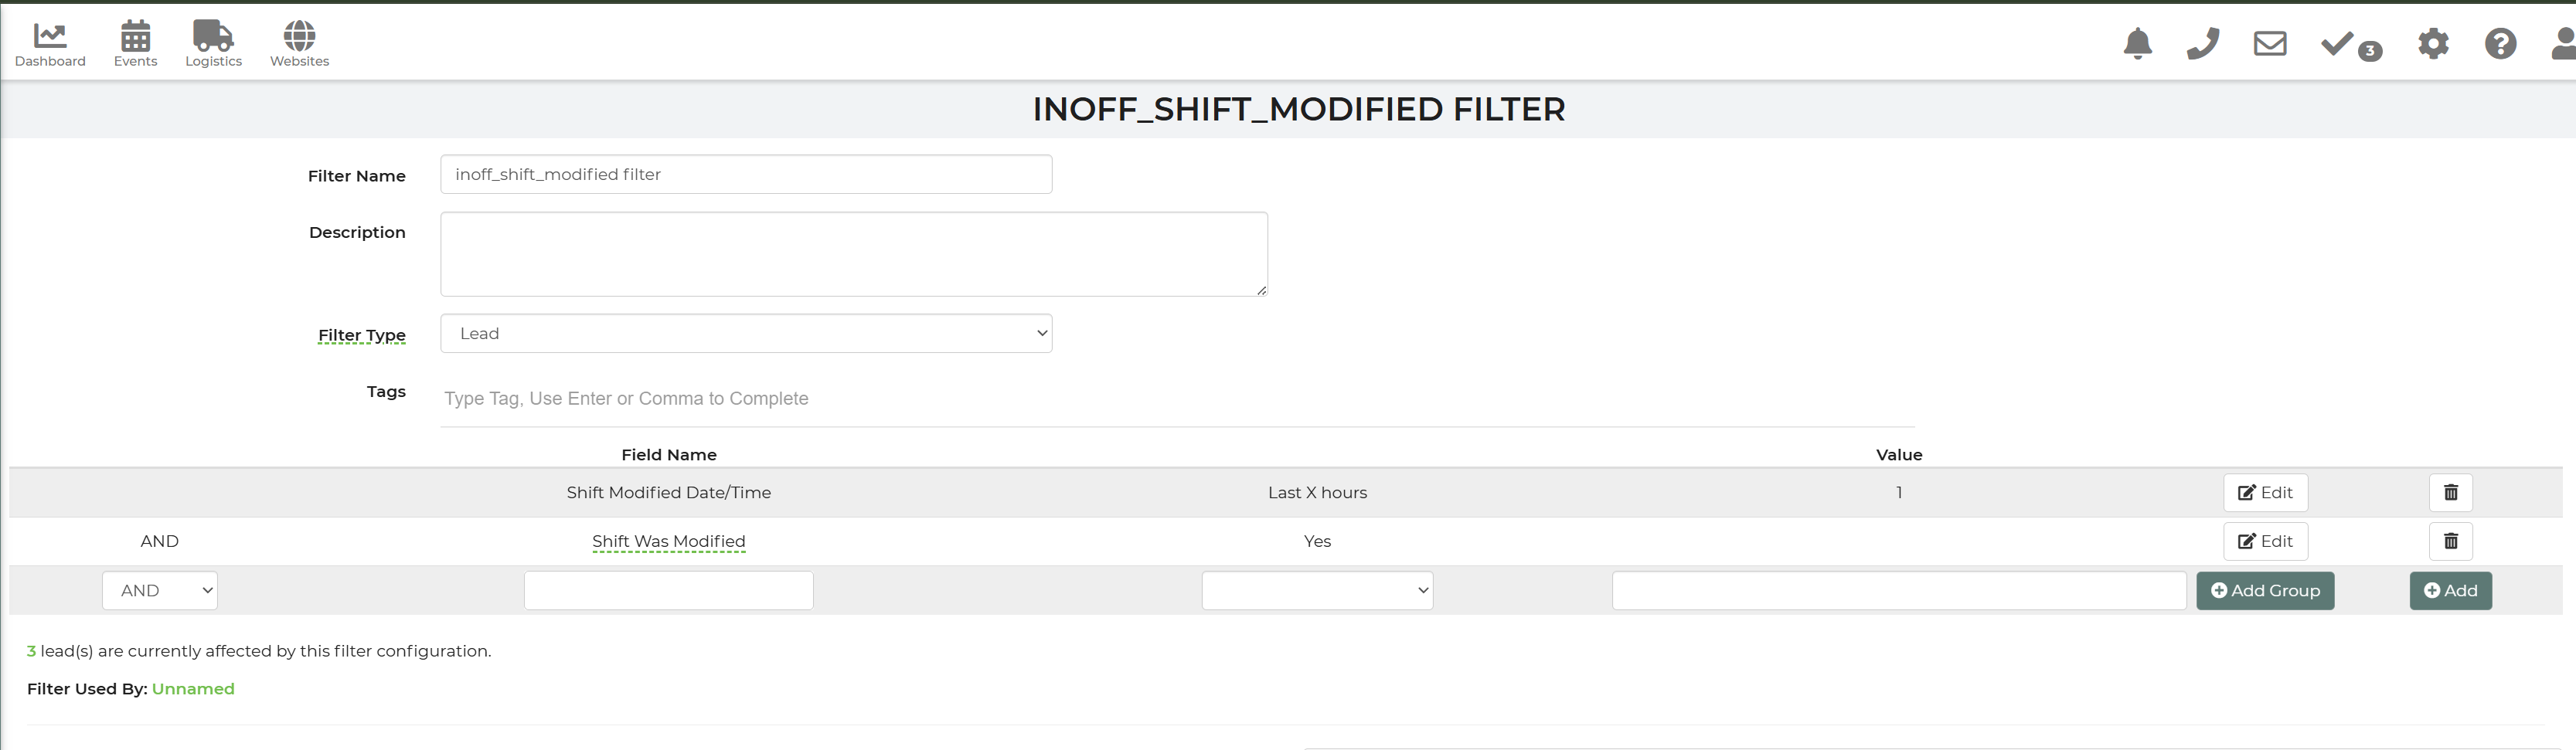
Task: Edit the Shift Modified Date/Time row
Action: coord(2265,492)
